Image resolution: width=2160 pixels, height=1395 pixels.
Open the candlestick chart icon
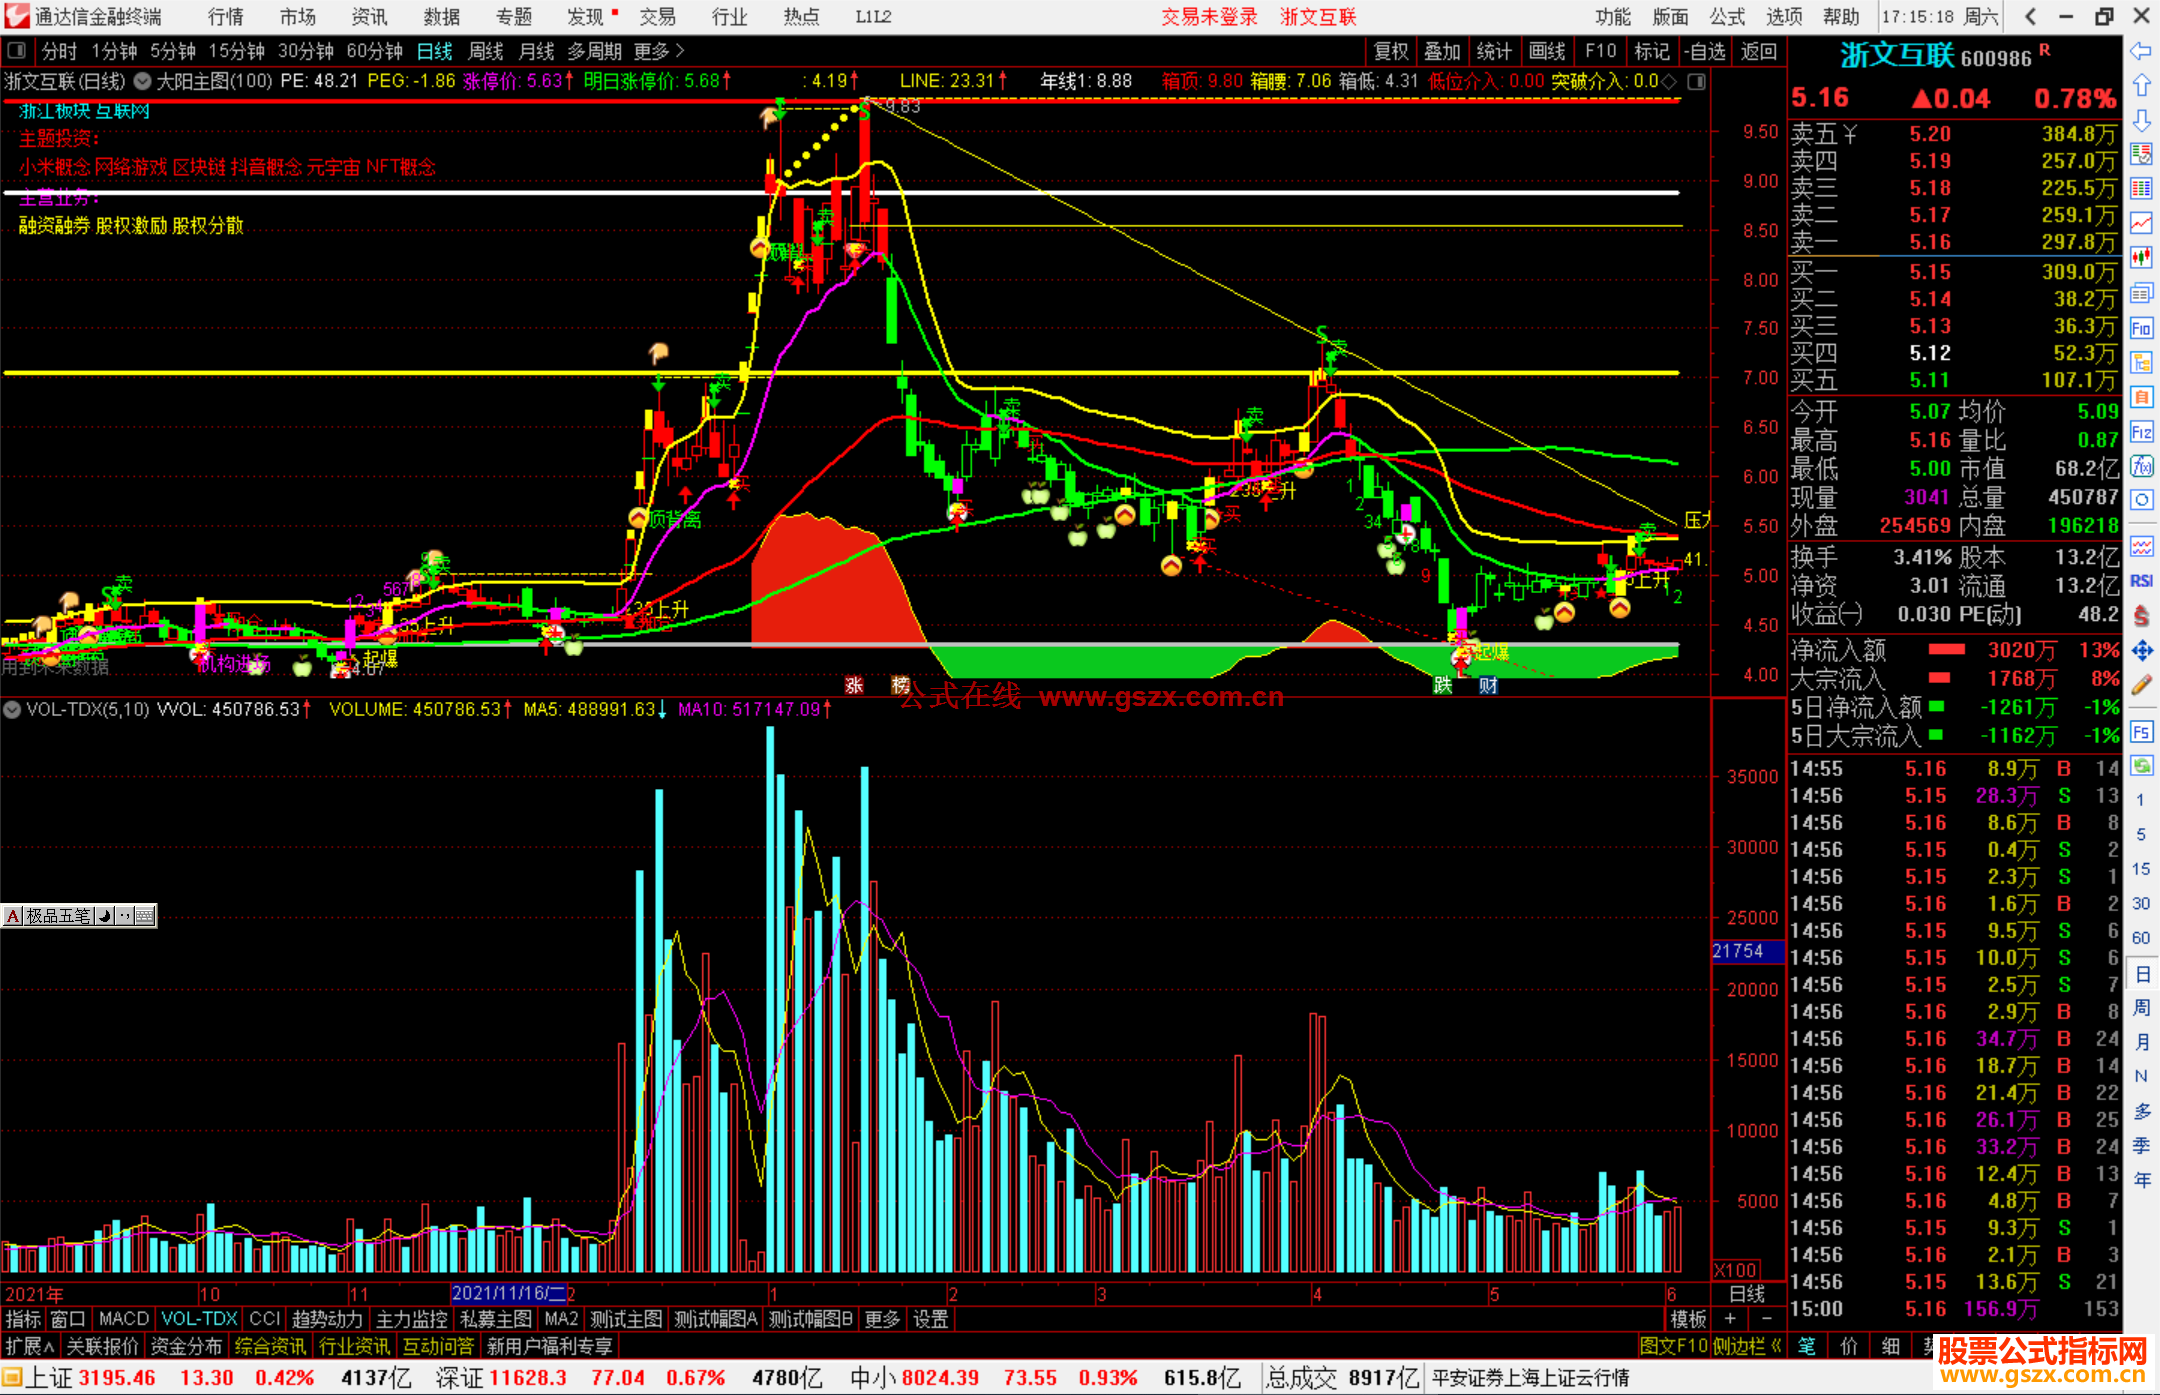(x=2141, y=258)
